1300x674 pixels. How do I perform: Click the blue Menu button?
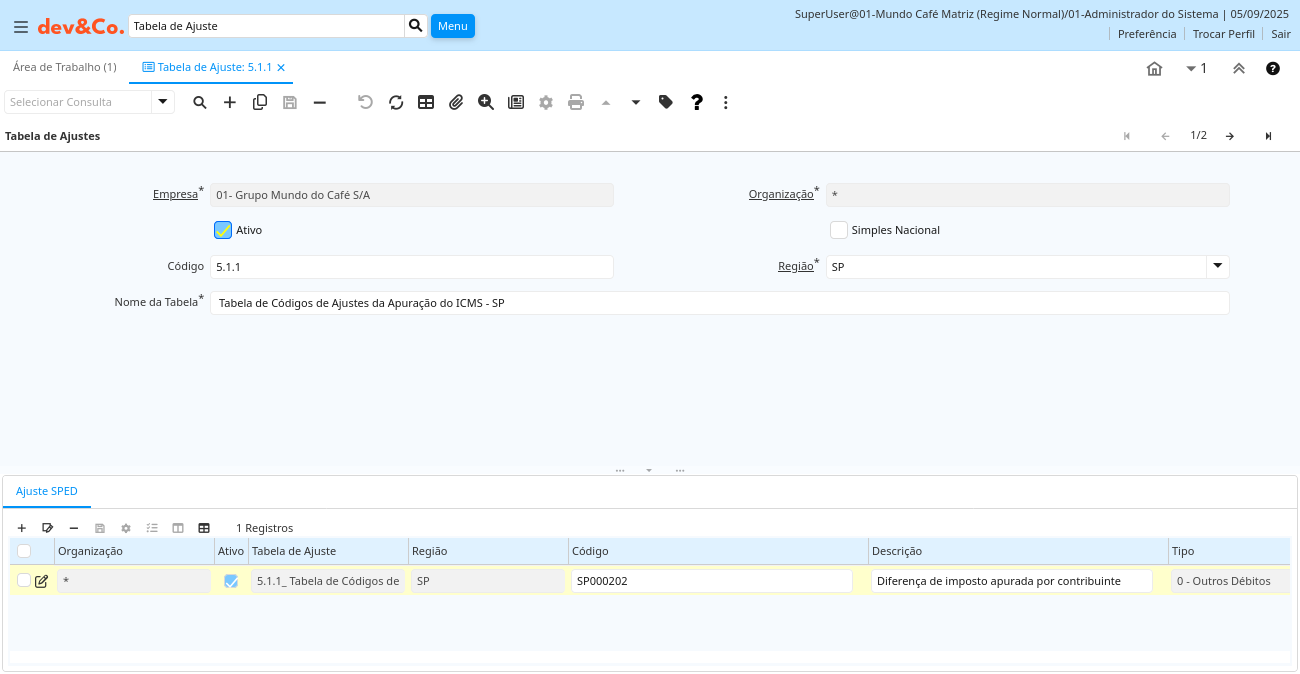pyautogui.click(x=452, y=26)
